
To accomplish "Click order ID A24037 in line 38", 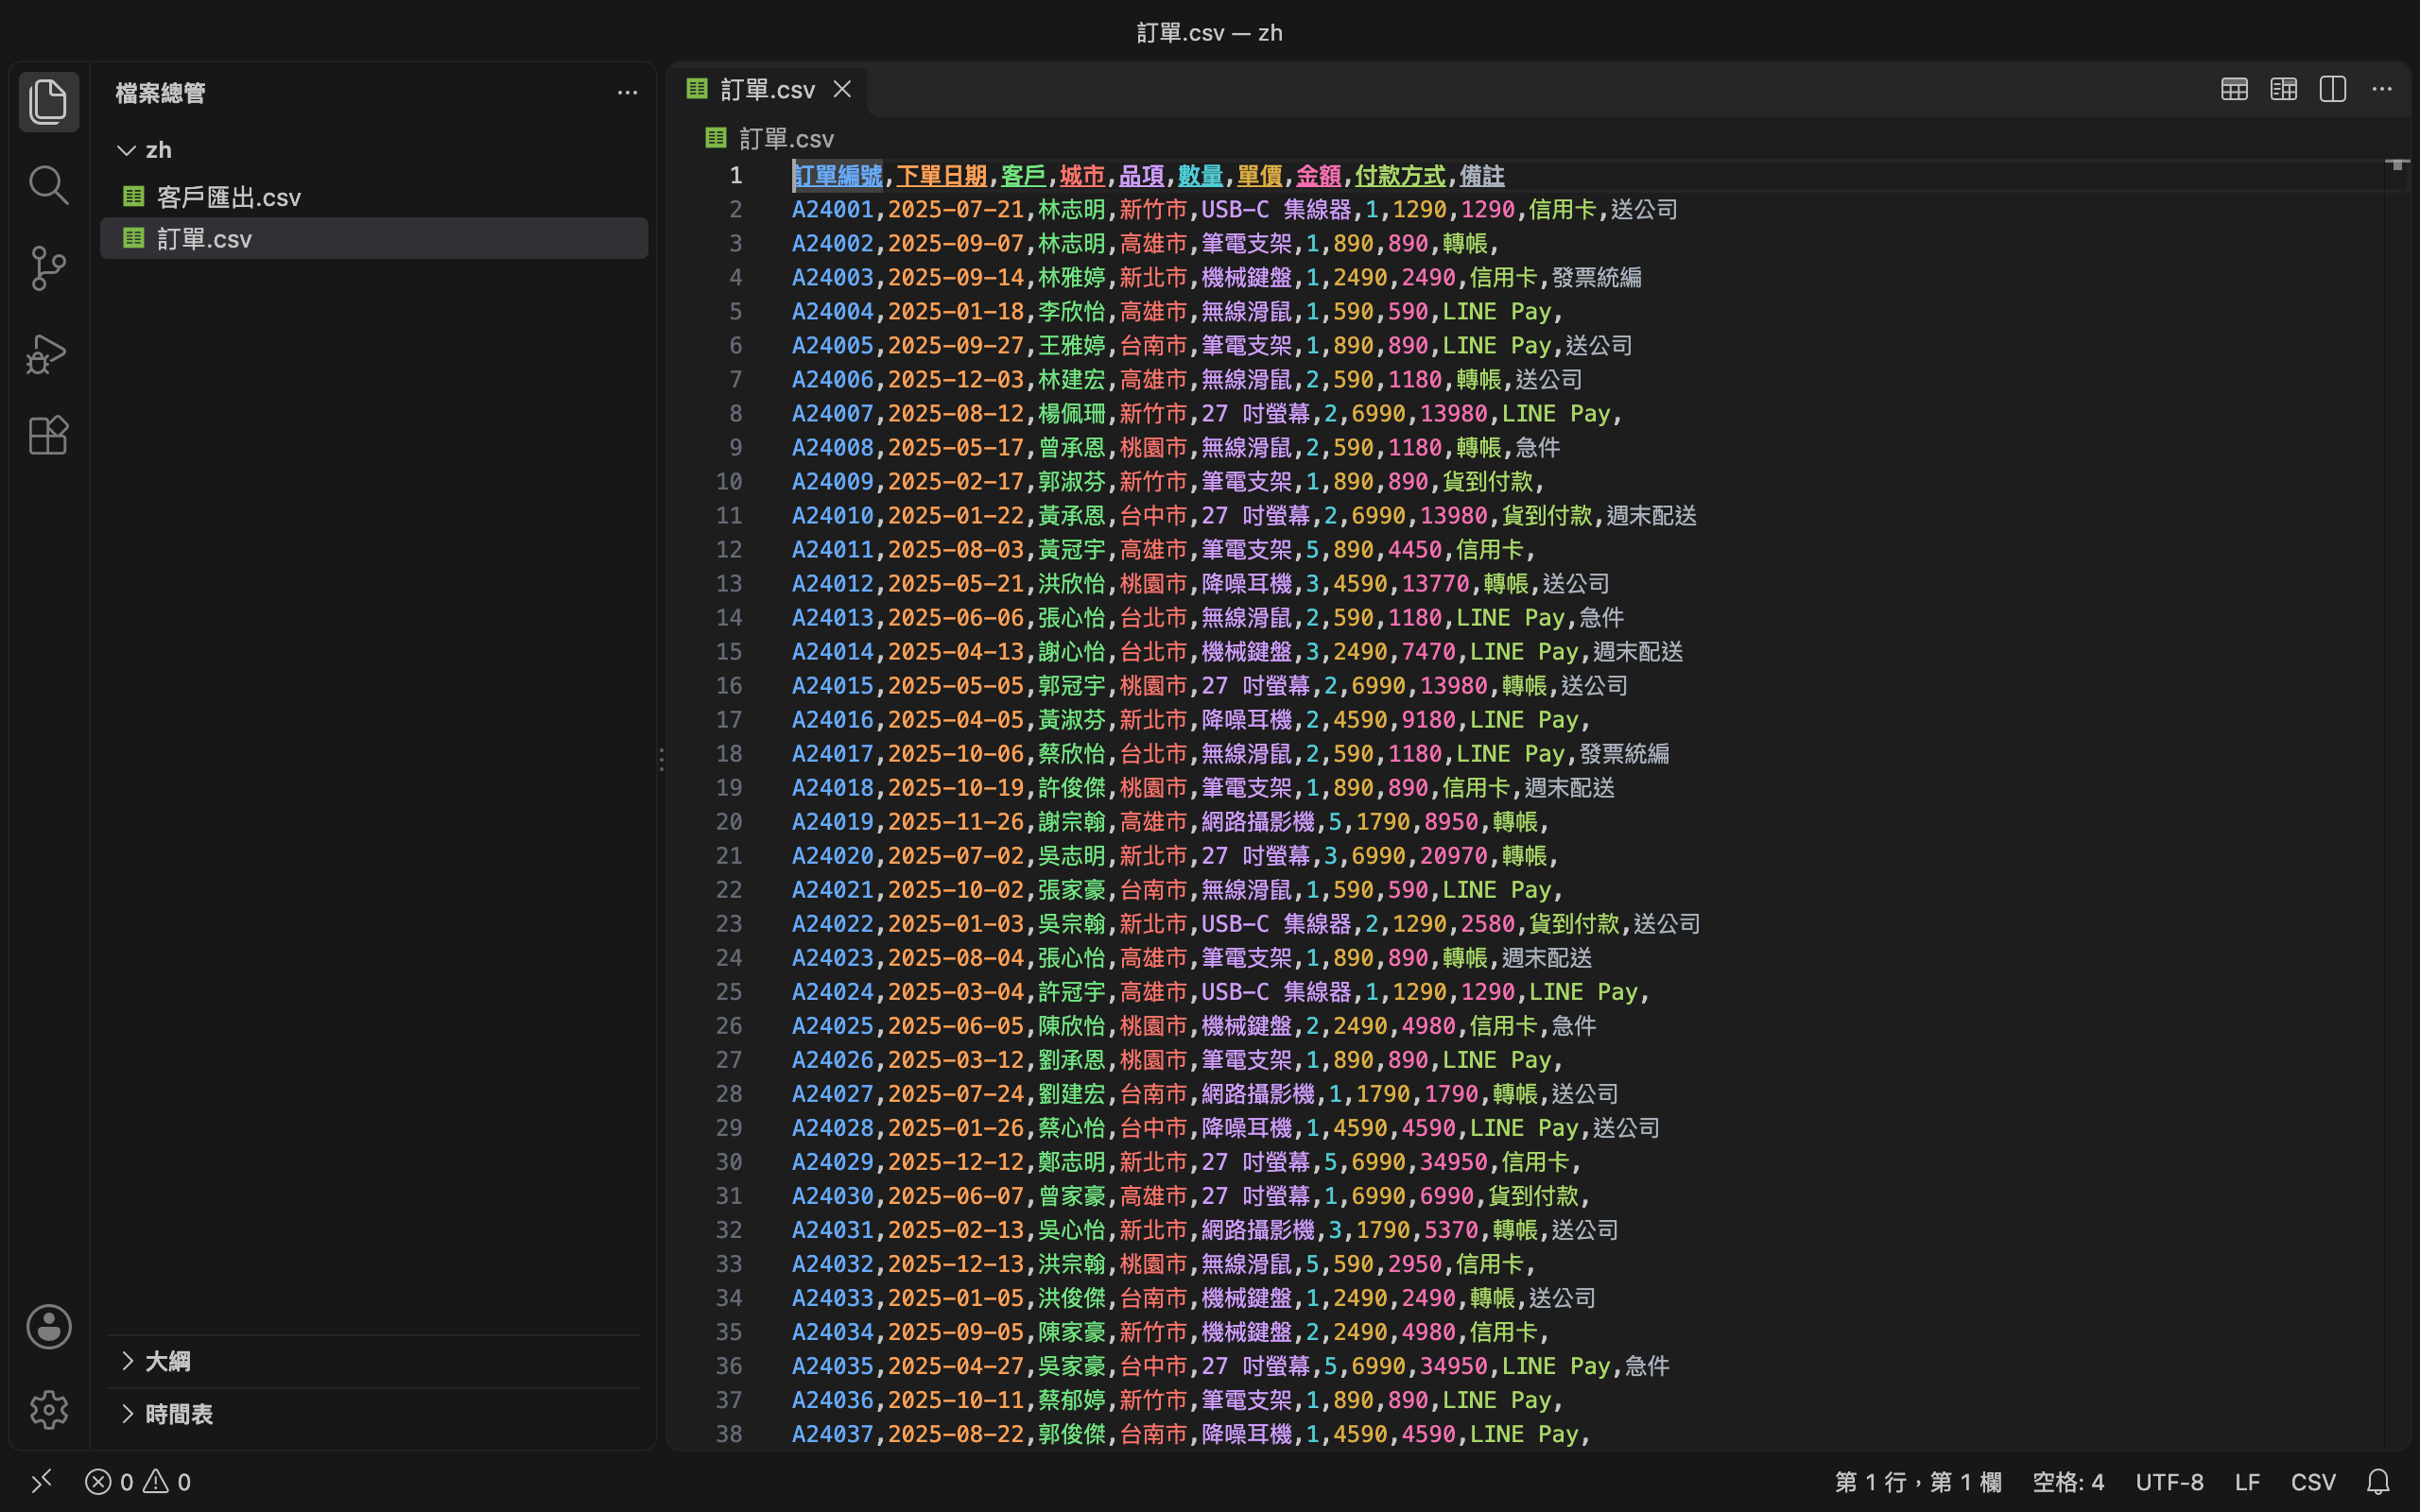I will click(833, 1434).
